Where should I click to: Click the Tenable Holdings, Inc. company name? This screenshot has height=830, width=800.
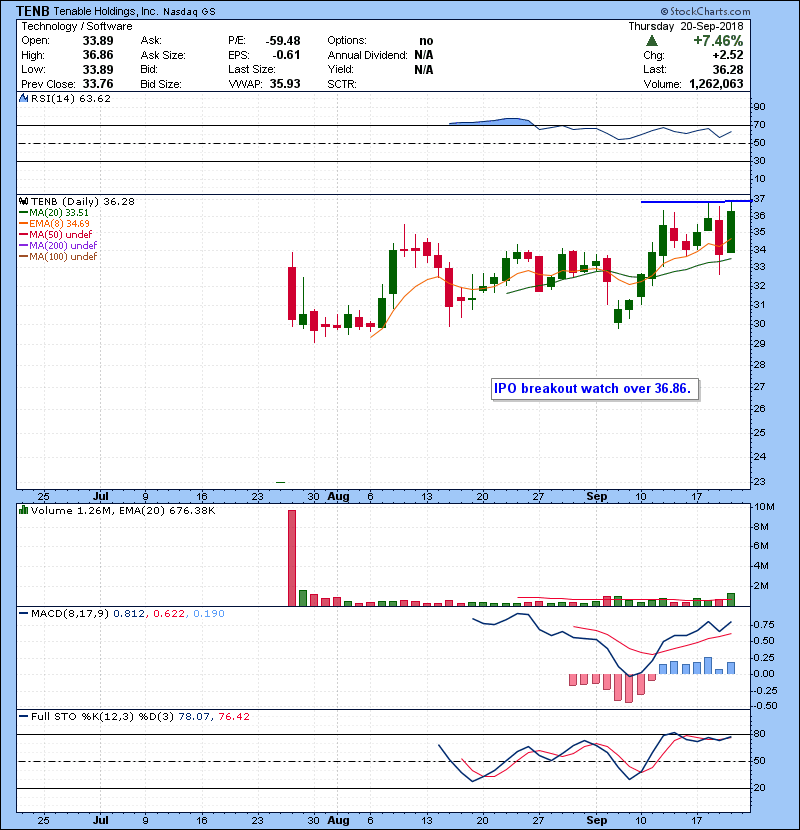point(106,11)
